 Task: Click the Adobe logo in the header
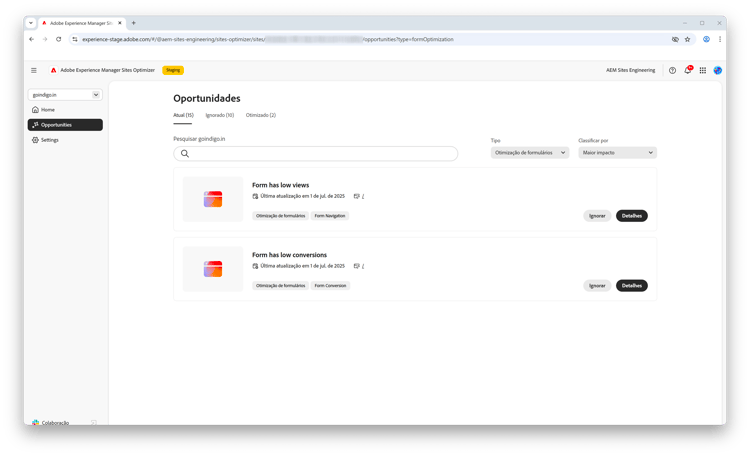54,70
